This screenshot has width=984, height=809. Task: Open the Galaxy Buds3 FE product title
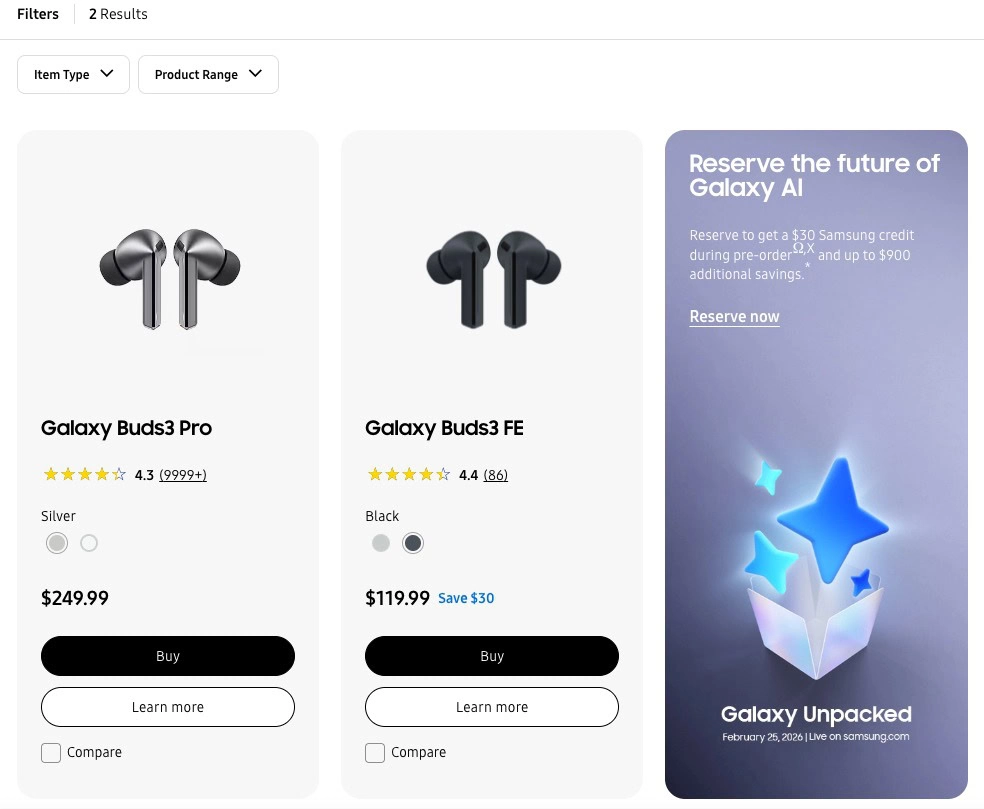click(x=444, y=428)
